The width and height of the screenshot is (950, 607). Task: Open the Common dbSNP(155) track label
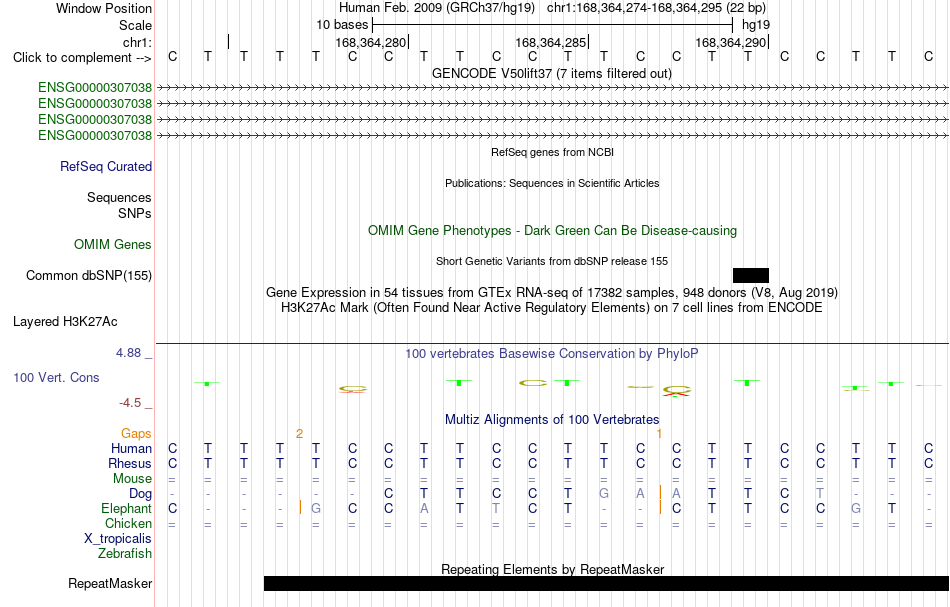coord(89,276)
